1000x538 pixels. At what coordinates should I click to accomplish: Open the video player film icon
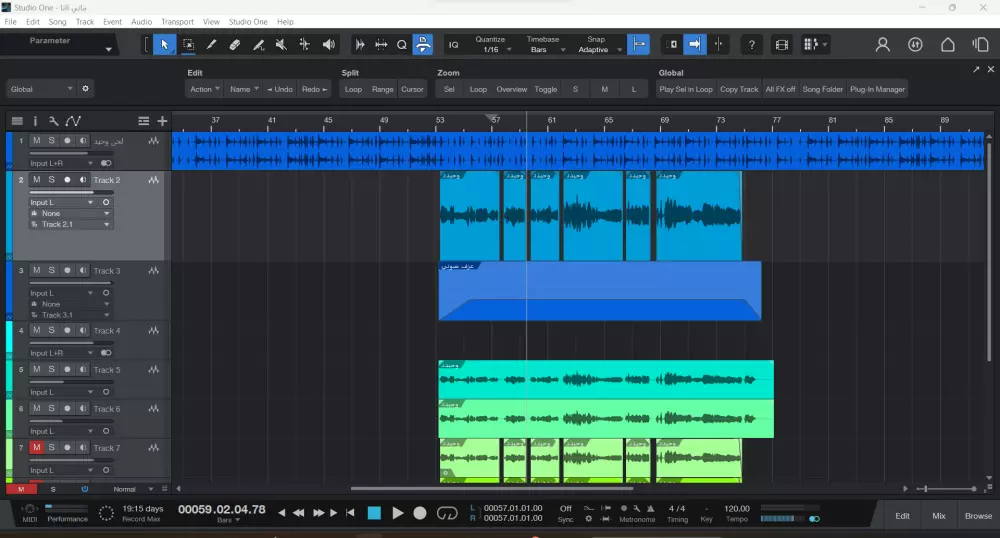coord(782,44)
